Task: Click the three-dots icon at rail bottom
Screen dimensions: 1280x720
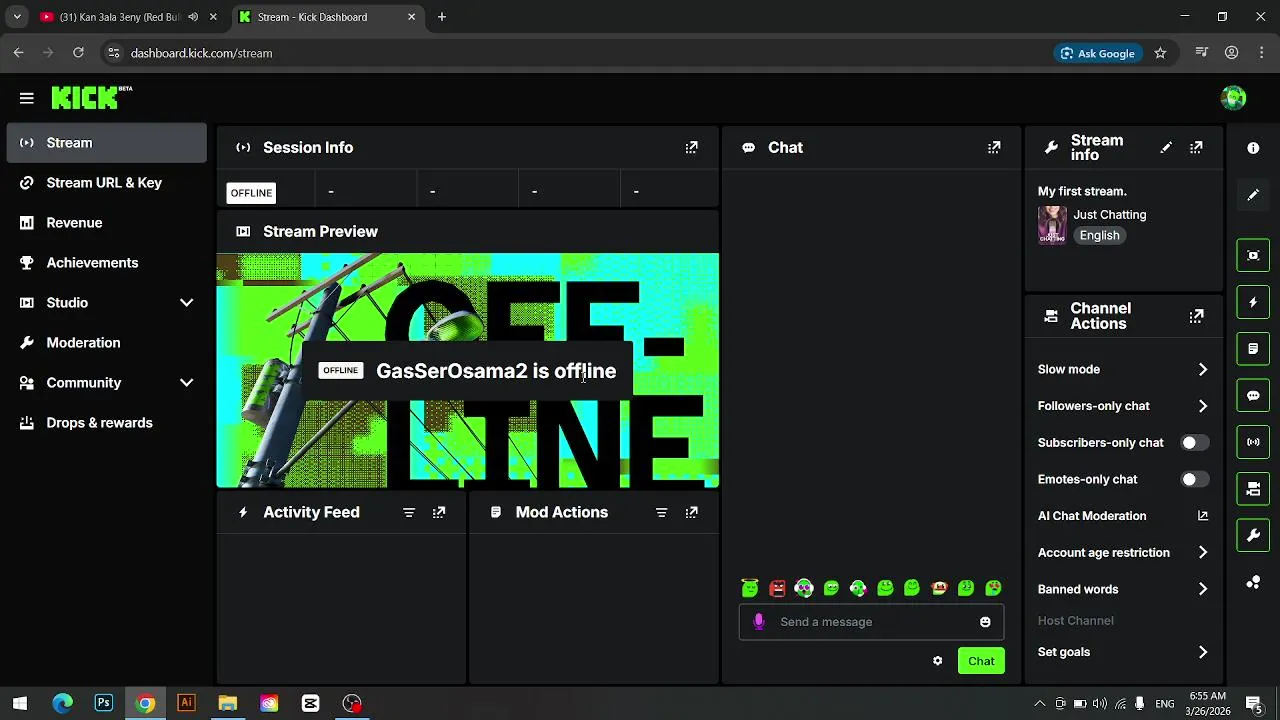Action: point(1253,582)
